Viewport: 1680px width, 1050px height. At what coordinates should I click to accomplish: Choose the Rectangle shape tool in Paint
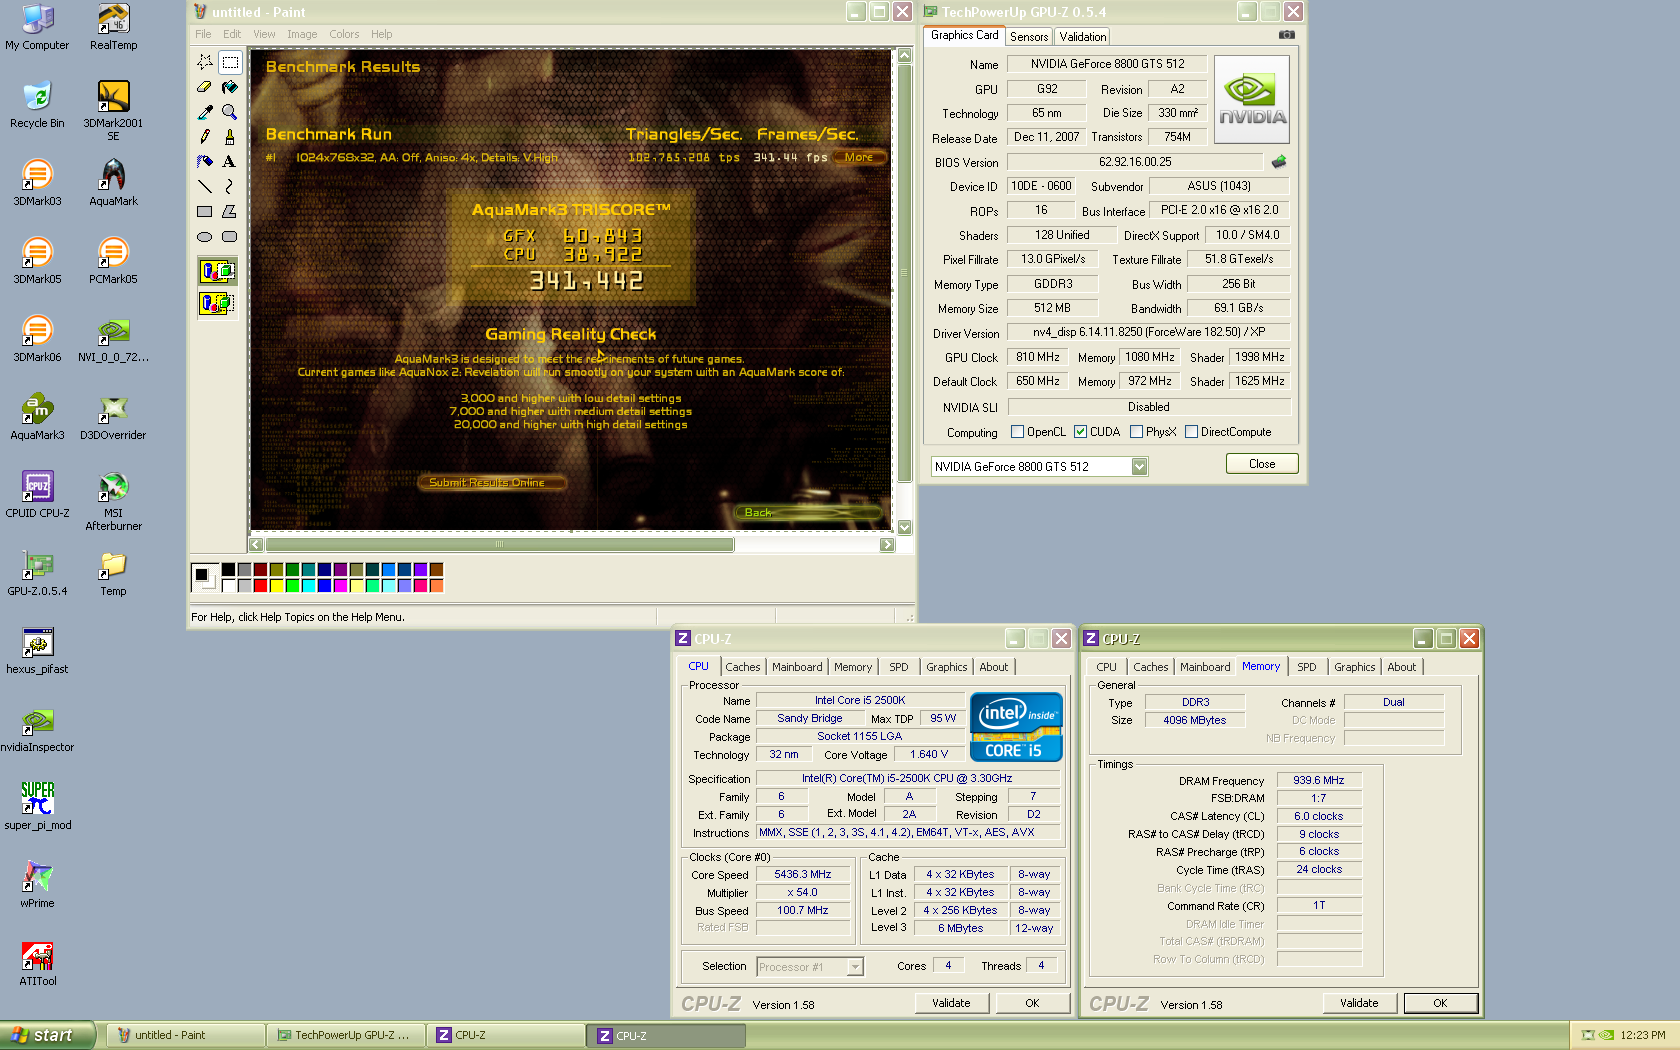coord(205,211)
